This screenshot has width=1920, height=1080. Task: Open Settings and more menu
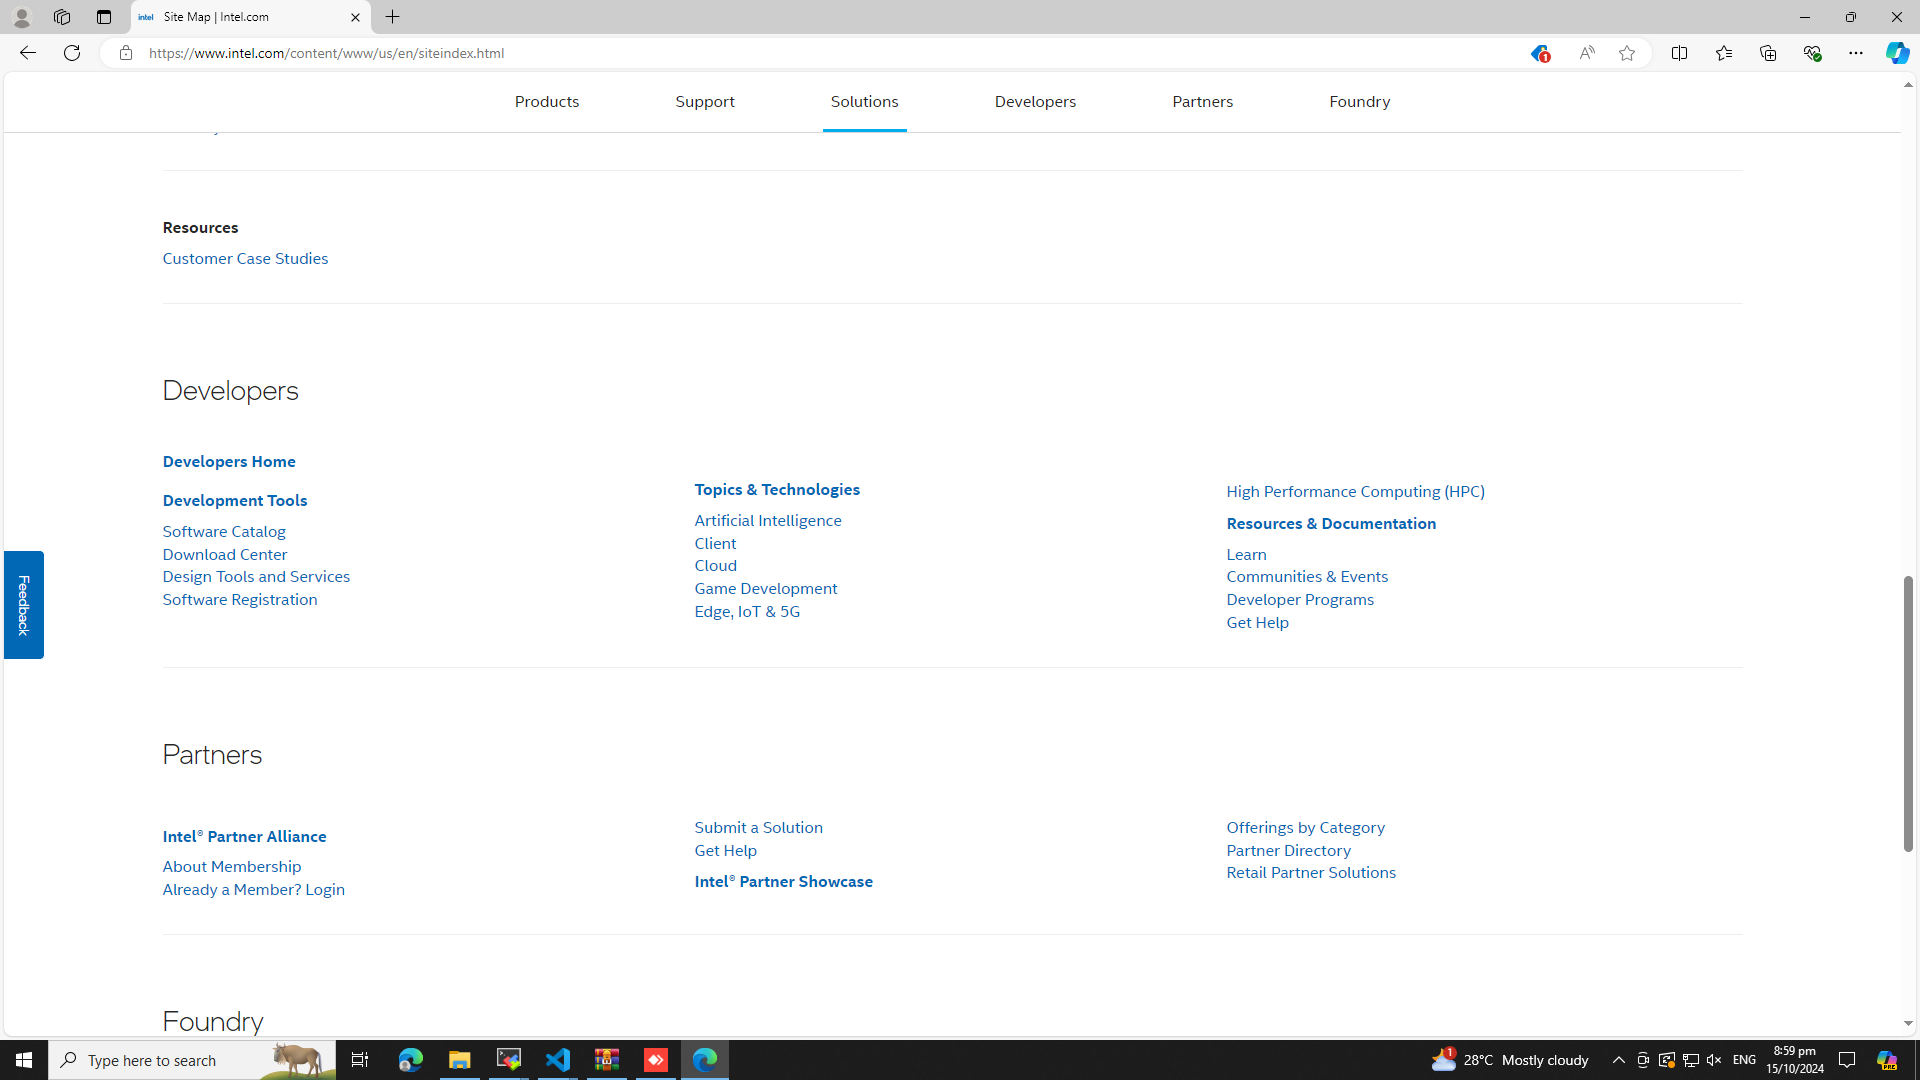pos(1855,53)
